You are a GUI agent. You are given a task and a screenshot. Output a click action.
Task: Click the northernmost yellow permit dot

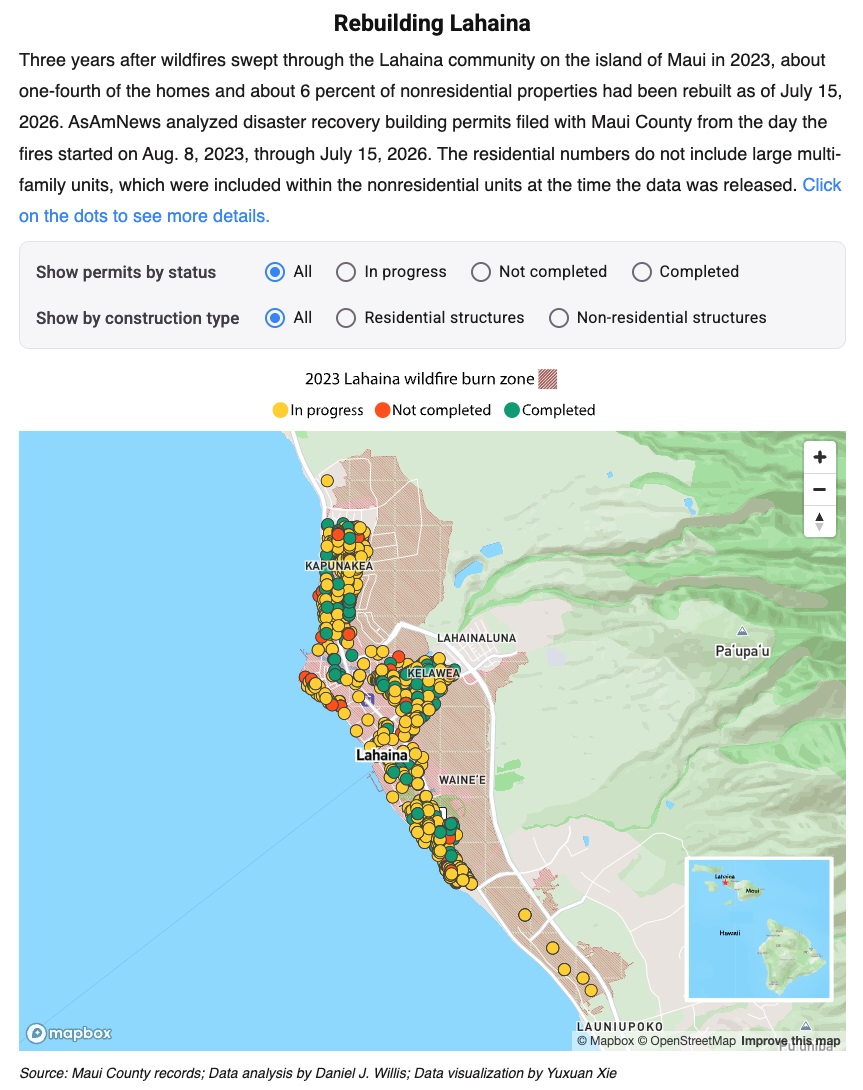coord(327,480)
